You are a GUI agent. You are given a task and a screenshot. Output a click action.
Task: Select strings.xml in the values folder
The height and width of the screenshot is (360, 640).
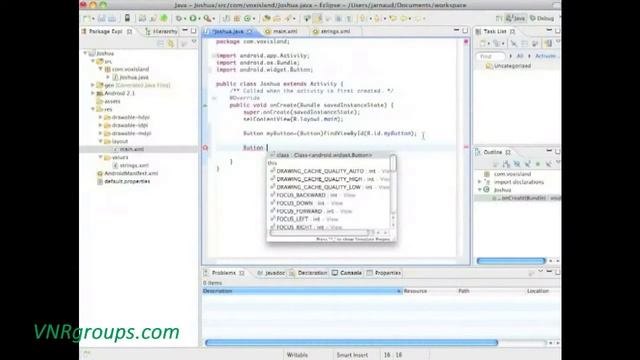point(131,165)
